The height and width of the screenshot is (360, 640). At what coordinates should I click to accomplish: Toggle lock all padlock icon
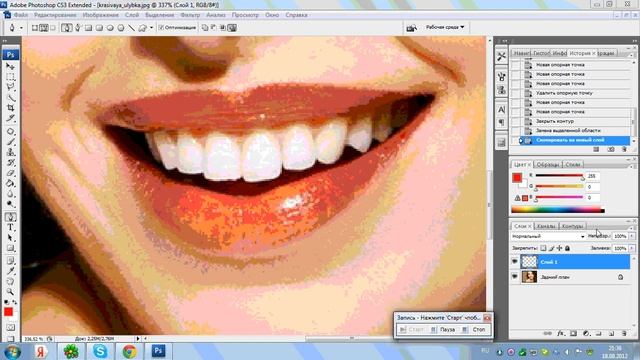click(567, 248)
